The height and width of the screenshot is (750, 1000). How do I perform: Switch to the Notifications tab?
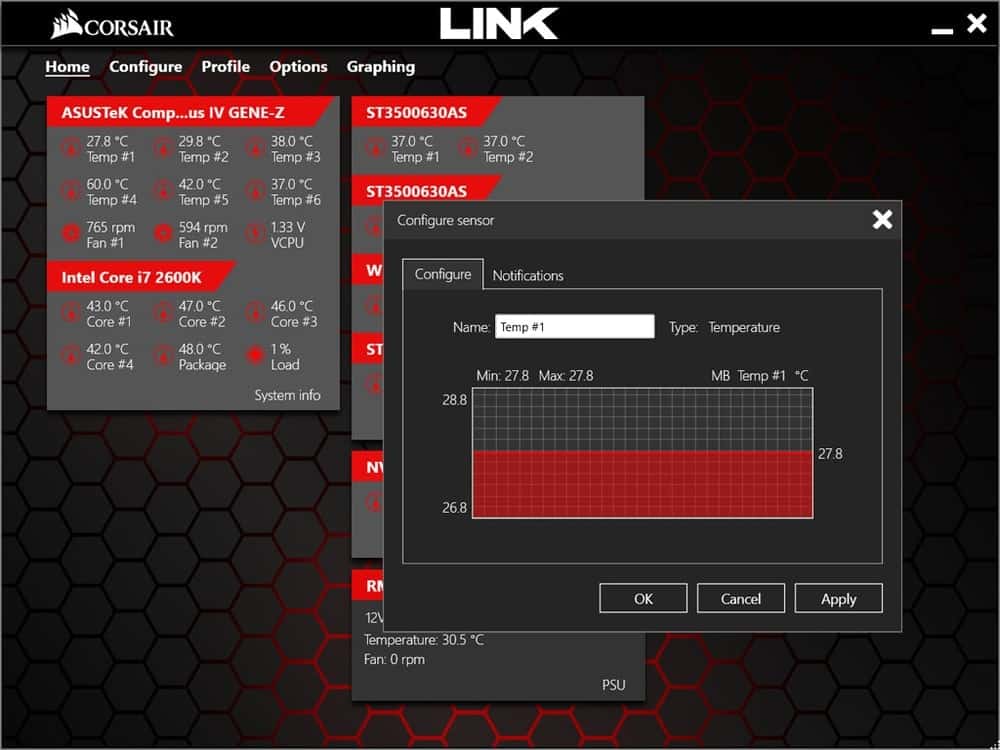click(528, 276)
